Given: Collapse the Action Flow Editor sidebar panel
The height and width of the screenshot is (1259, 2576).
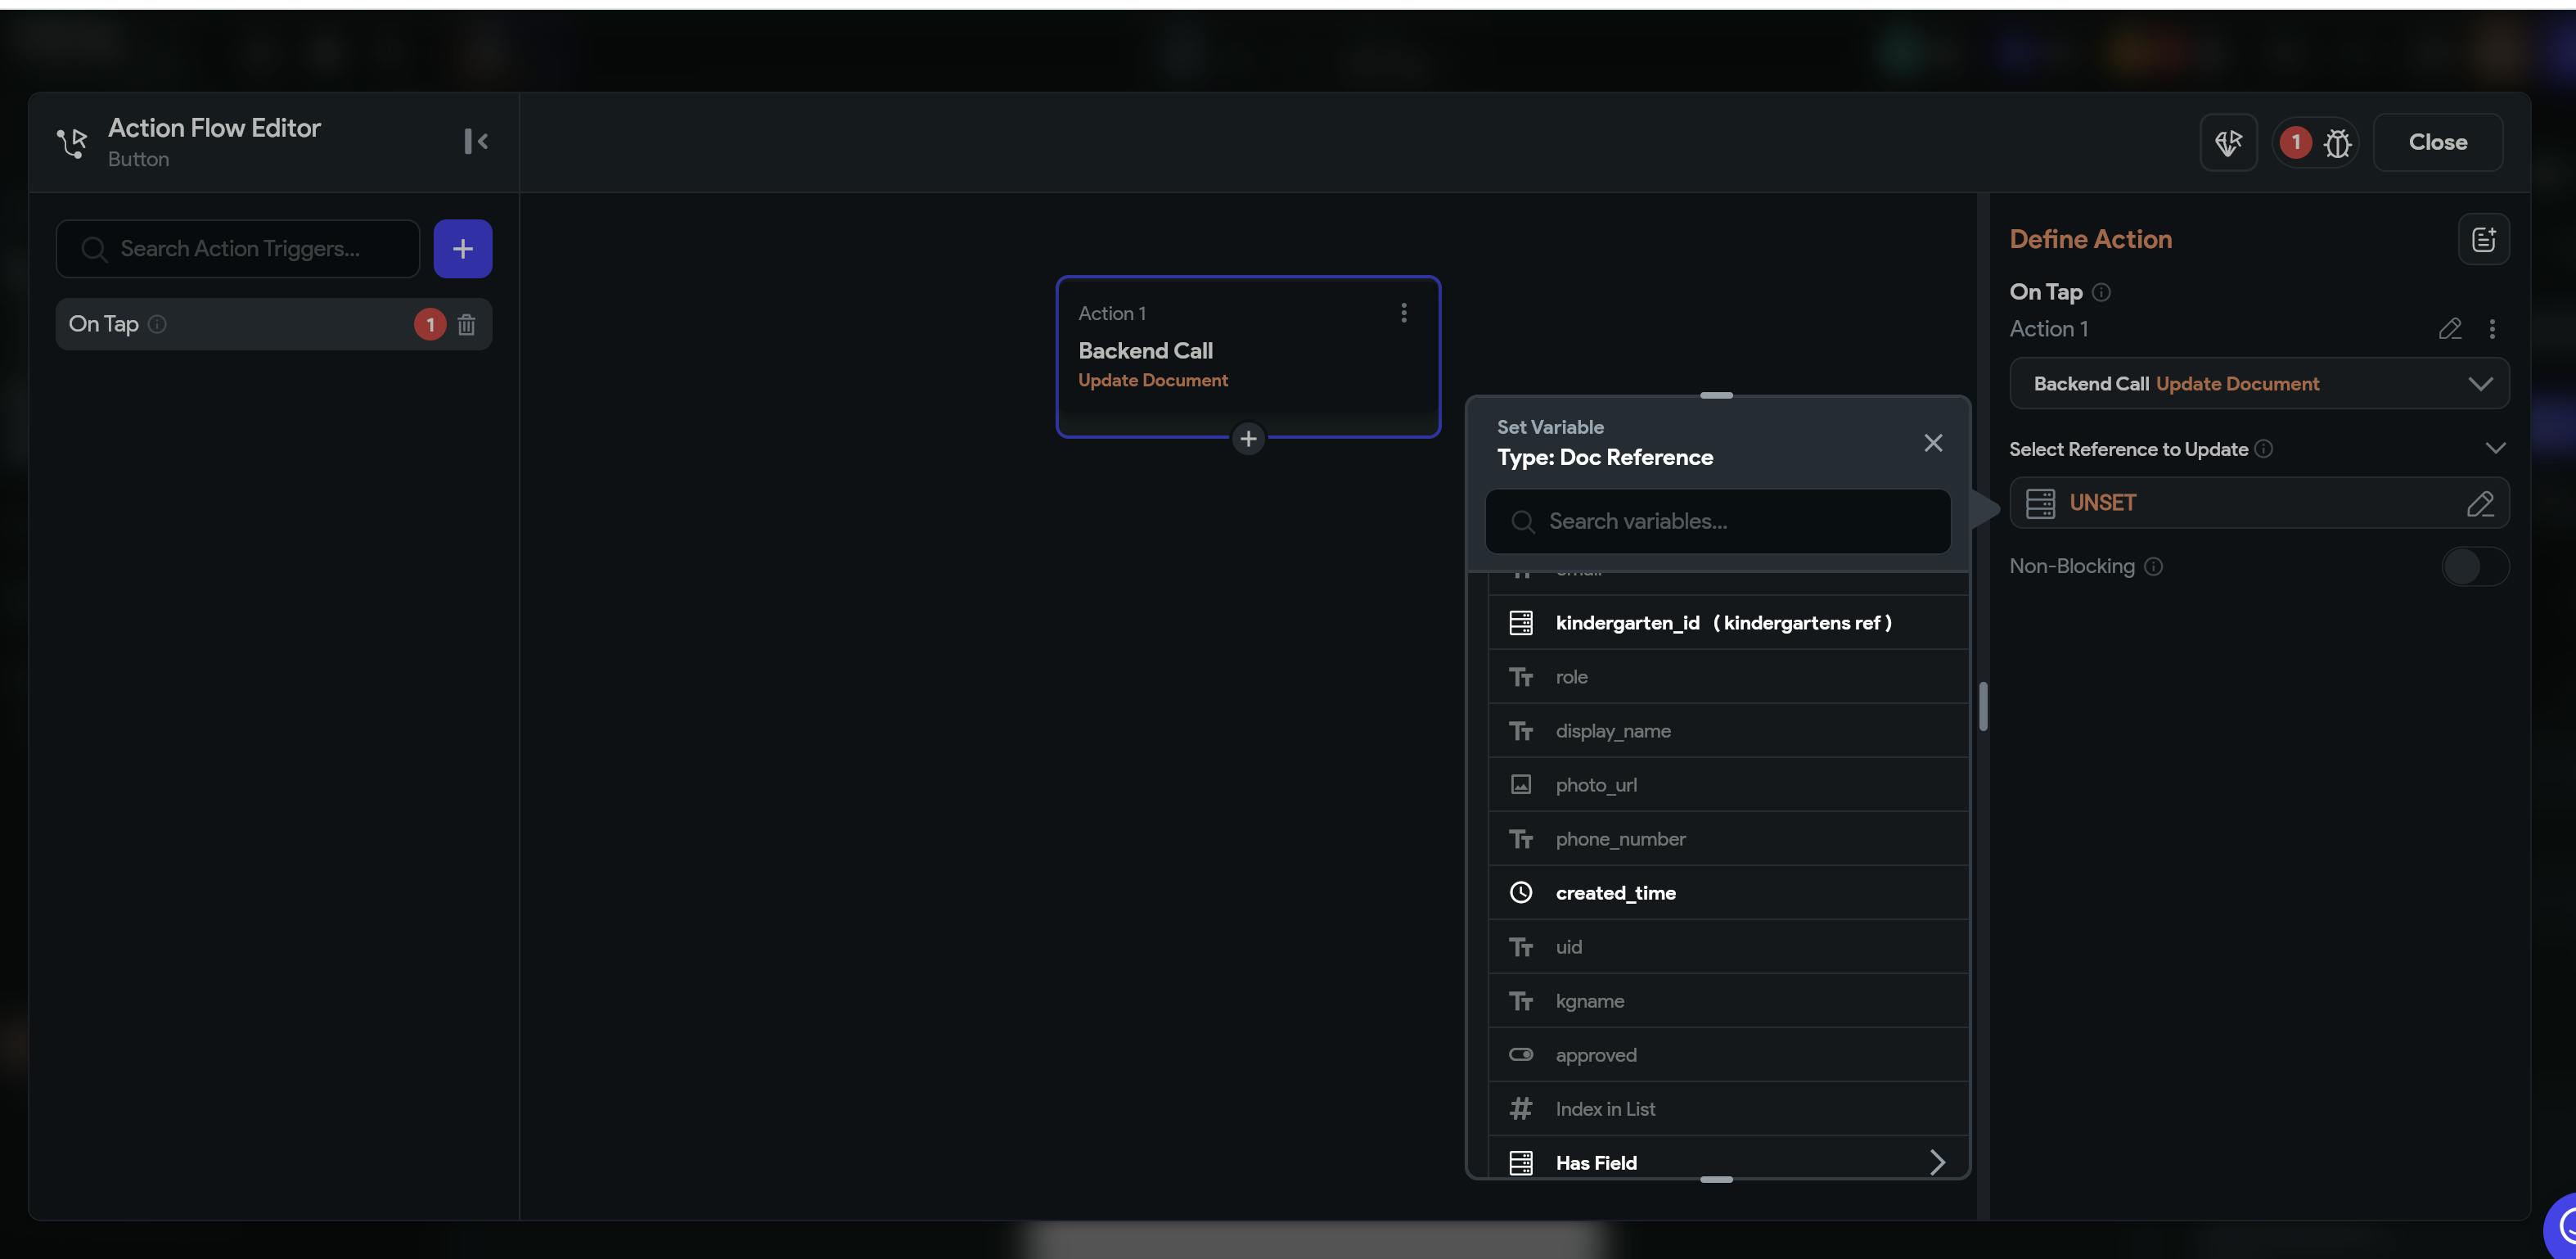Looking at the screenshot, I should coord(476,141).
